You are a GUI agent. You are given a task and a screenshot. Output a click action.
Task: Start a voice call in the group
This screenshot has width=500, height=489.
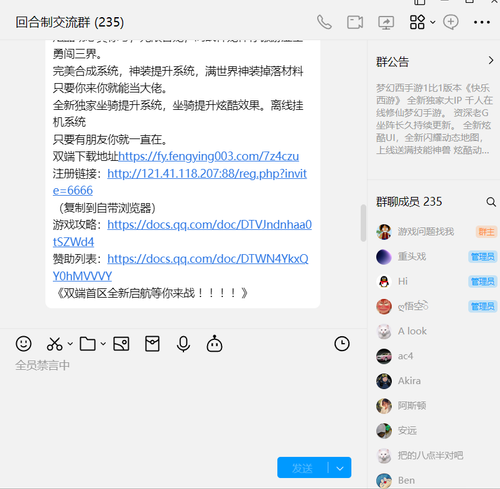(324, 22)
